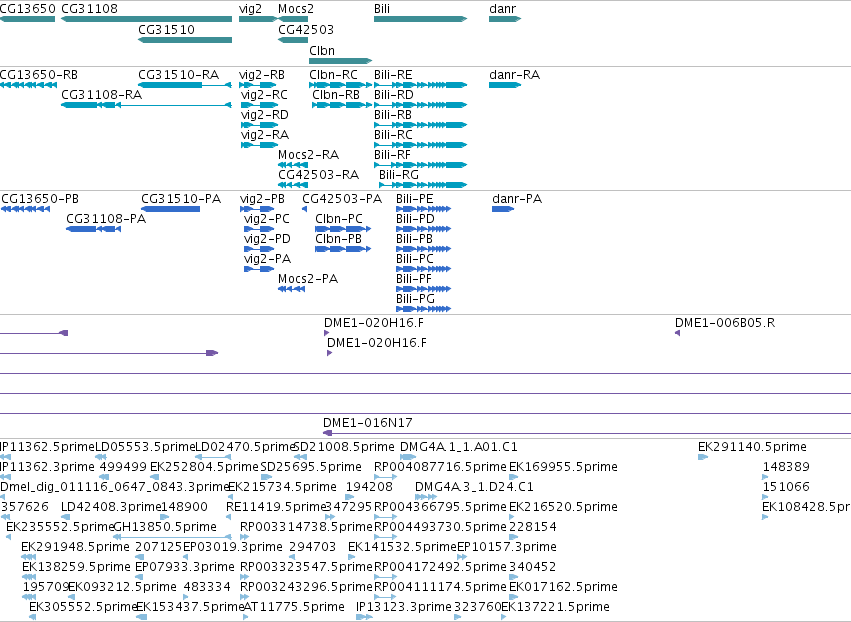
Task: Select the EK169955.5prime EST label
Action: (x=563, y=467)
